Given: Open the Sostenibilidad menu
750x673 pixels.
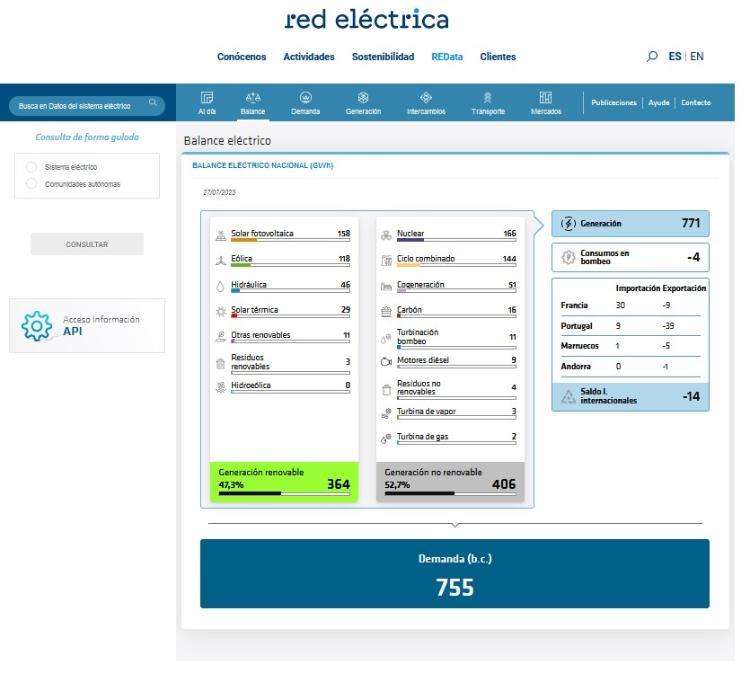Looking at the screenshot, I should pos(383,57).
